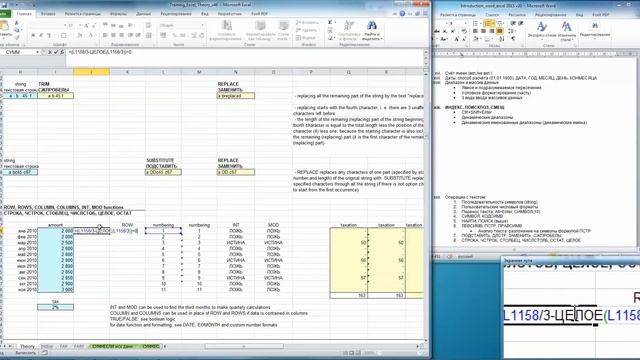This screenshot has height=360, width=640.
Task: Open Excel's Вставка ribbon tab
Action: [x=48, y=14]
